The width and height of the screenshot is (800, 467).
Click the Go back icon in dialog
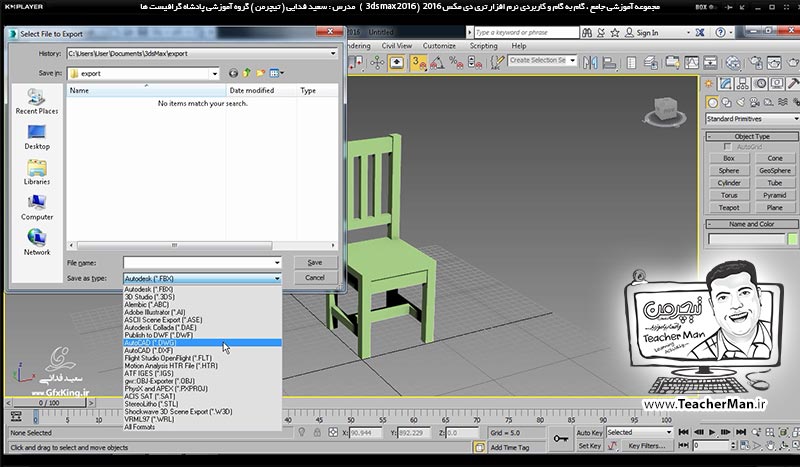[x=233, y=73]
